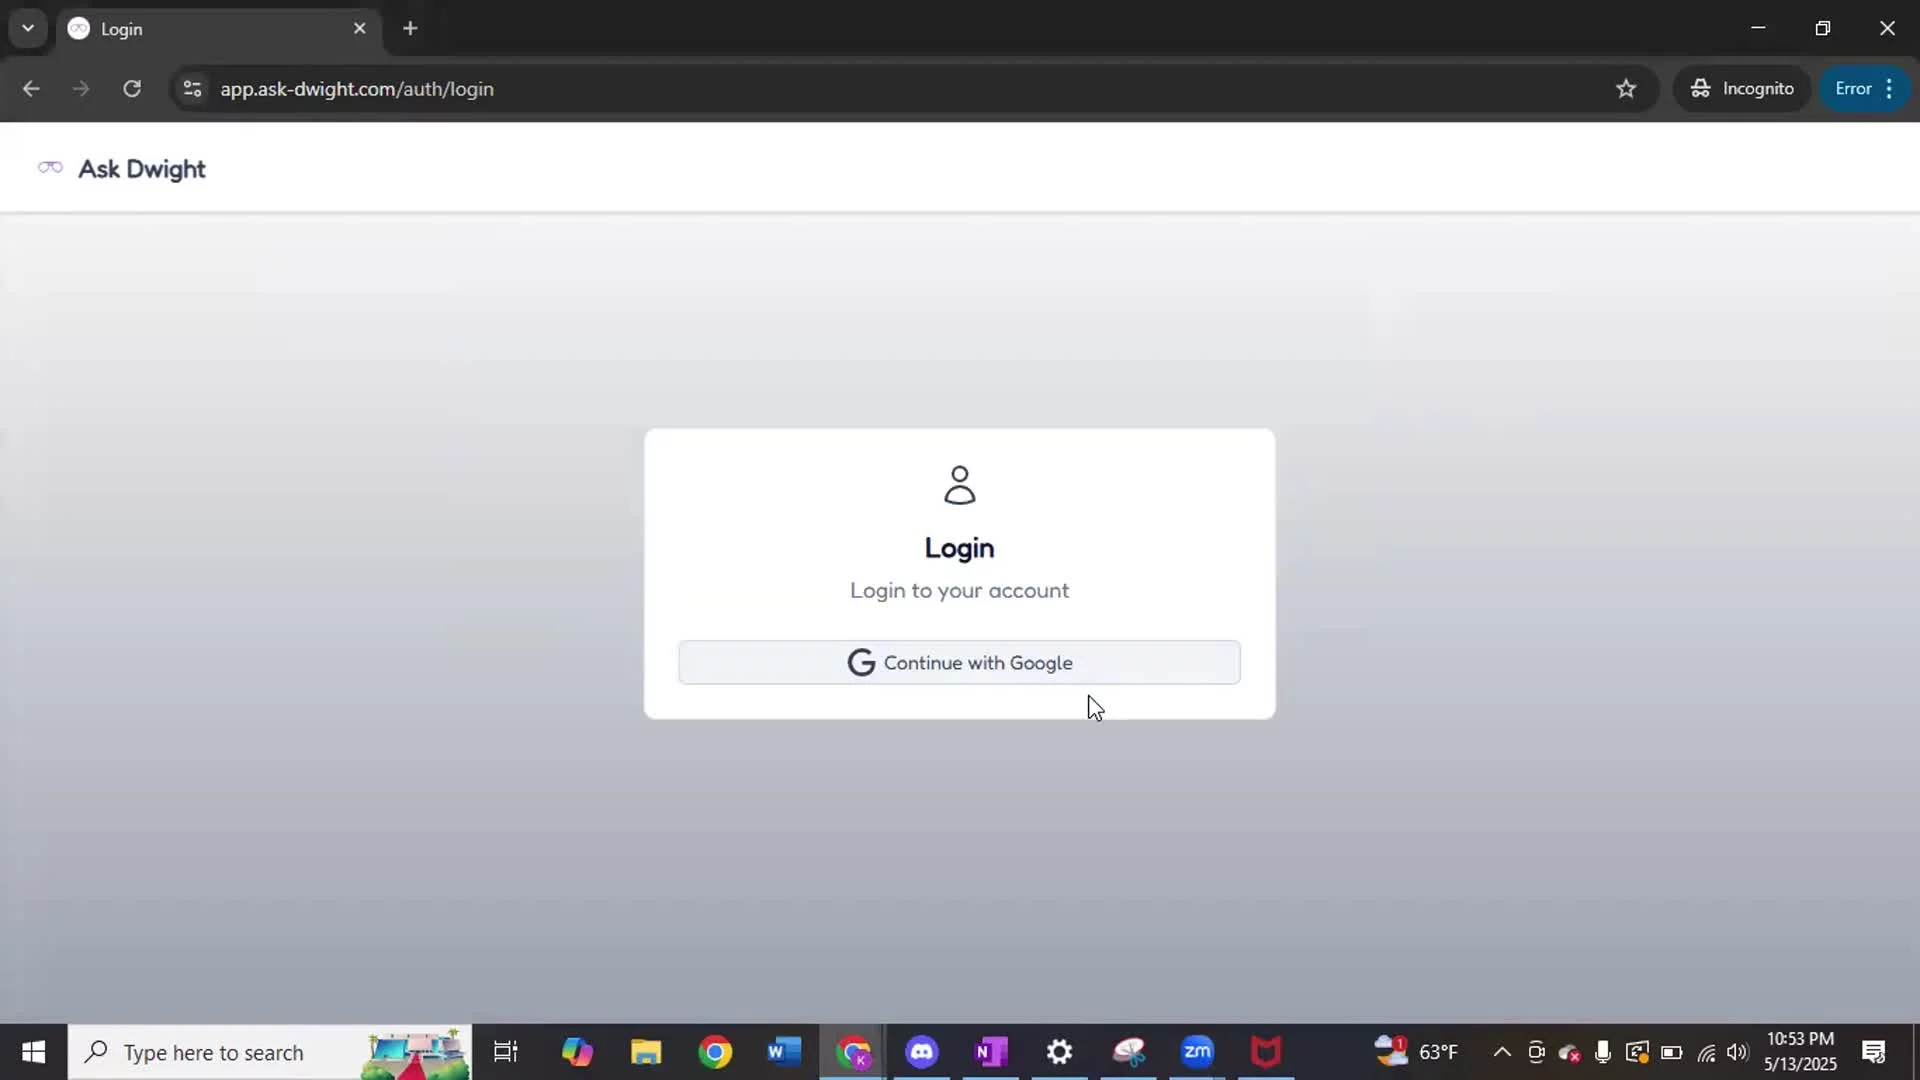Open Chrome three-dot menu

(x=1889, y=89)
